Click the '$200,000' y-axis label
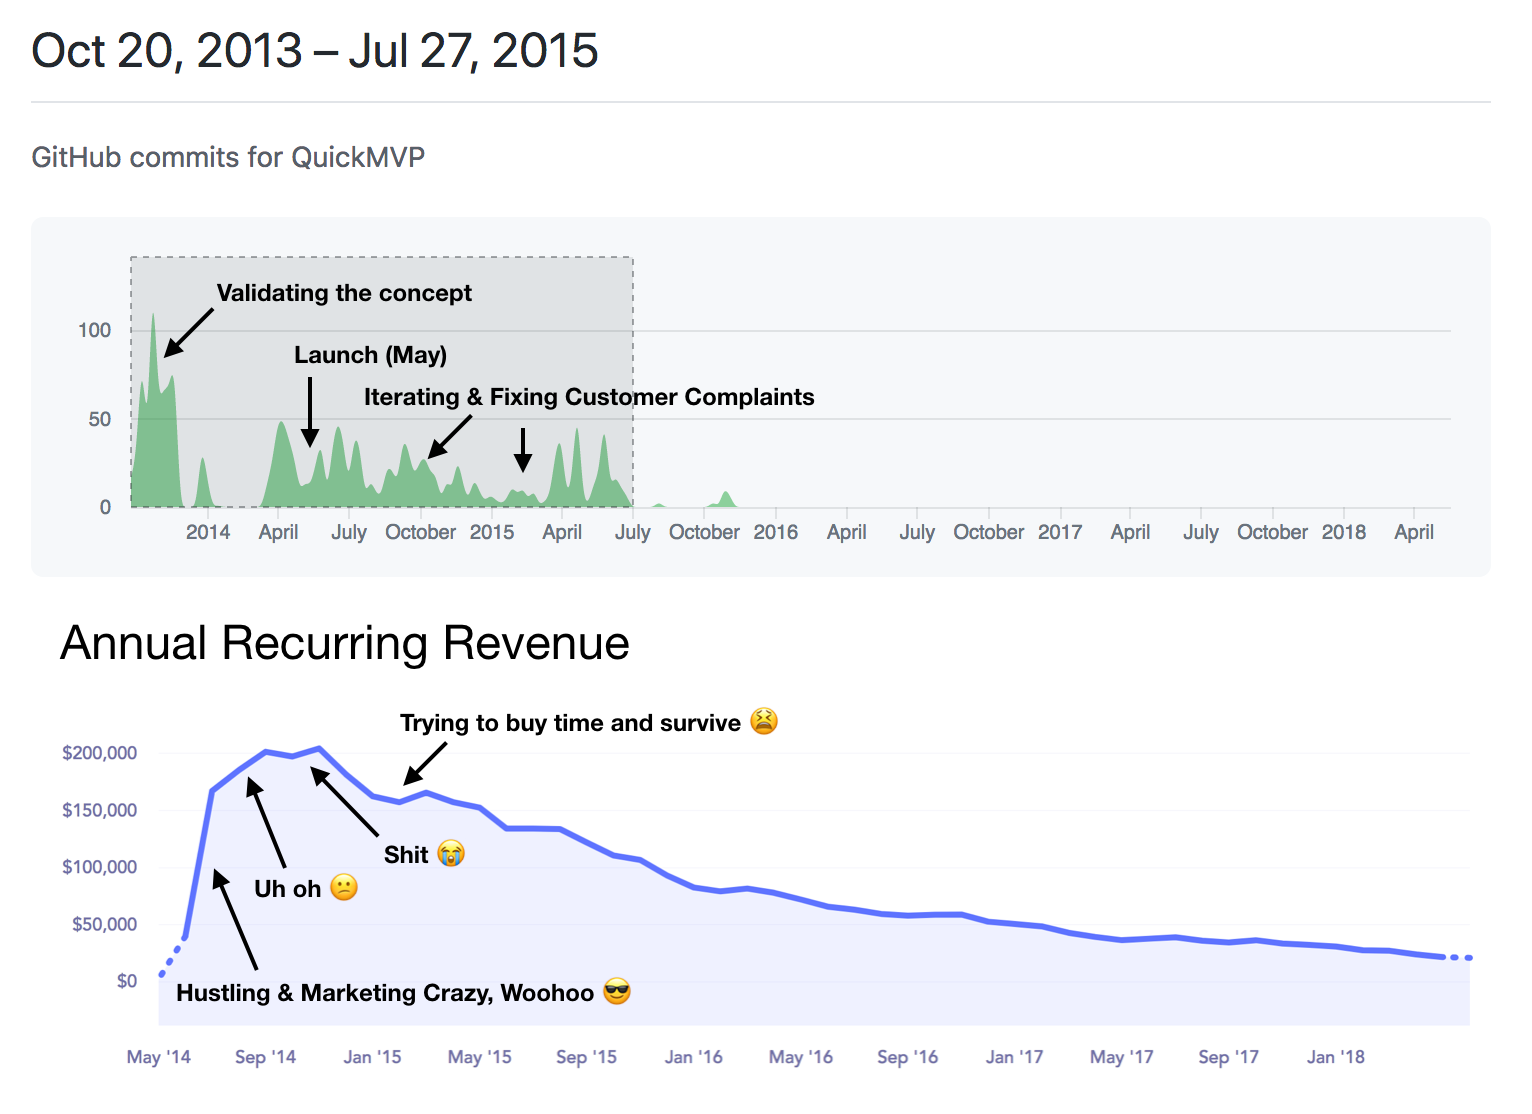The width and height of the screenshot is (1532, 1114). click(100, 753)
